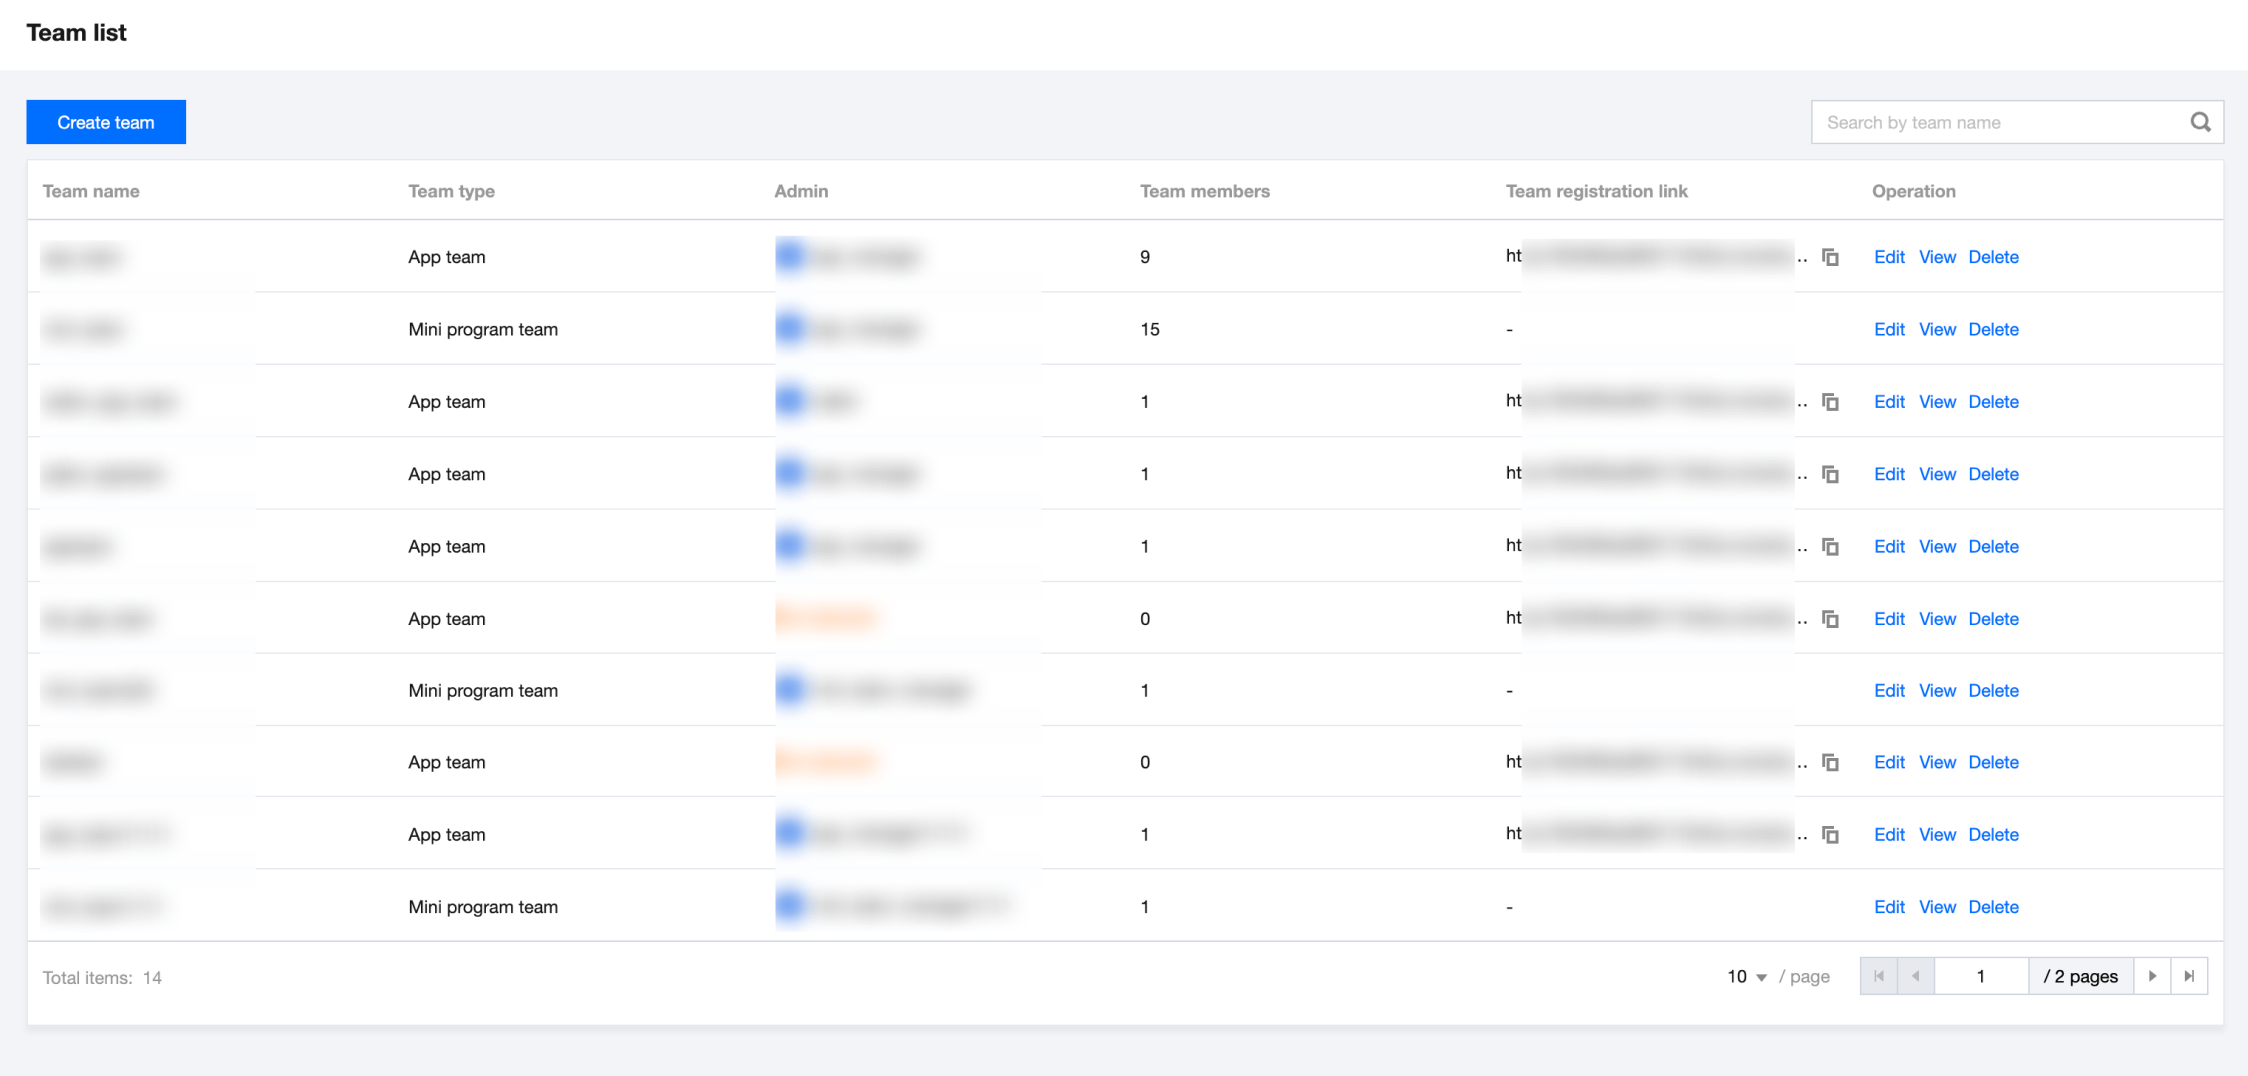Click the Team members column header
This screenshot has height=1076, width=2248.
pos(1204,191)
